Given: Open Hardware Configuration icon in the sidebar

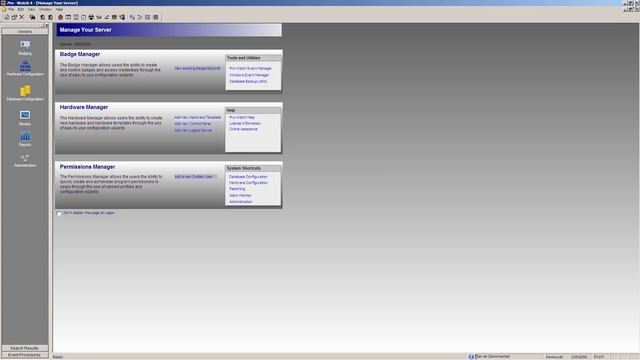Looking at the screenshot, I should 25,68.
